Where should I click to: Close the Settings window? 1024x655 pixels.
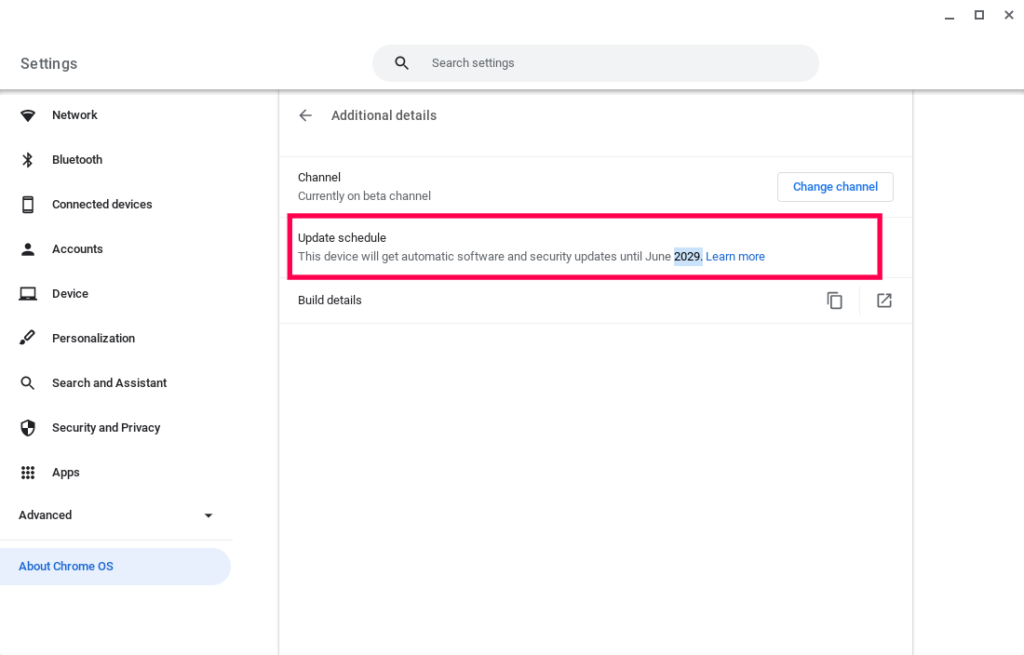(x=1008, y=15)
